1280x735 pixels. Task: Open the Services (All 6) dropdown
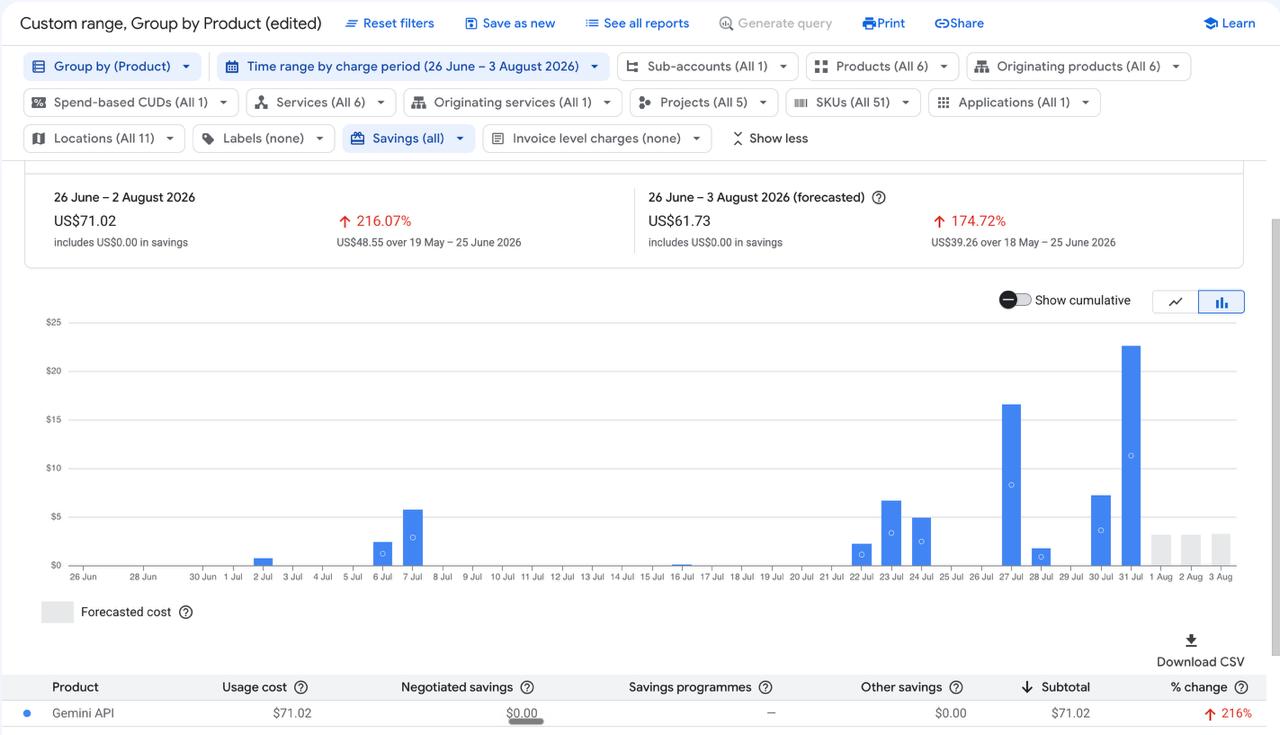321,102
